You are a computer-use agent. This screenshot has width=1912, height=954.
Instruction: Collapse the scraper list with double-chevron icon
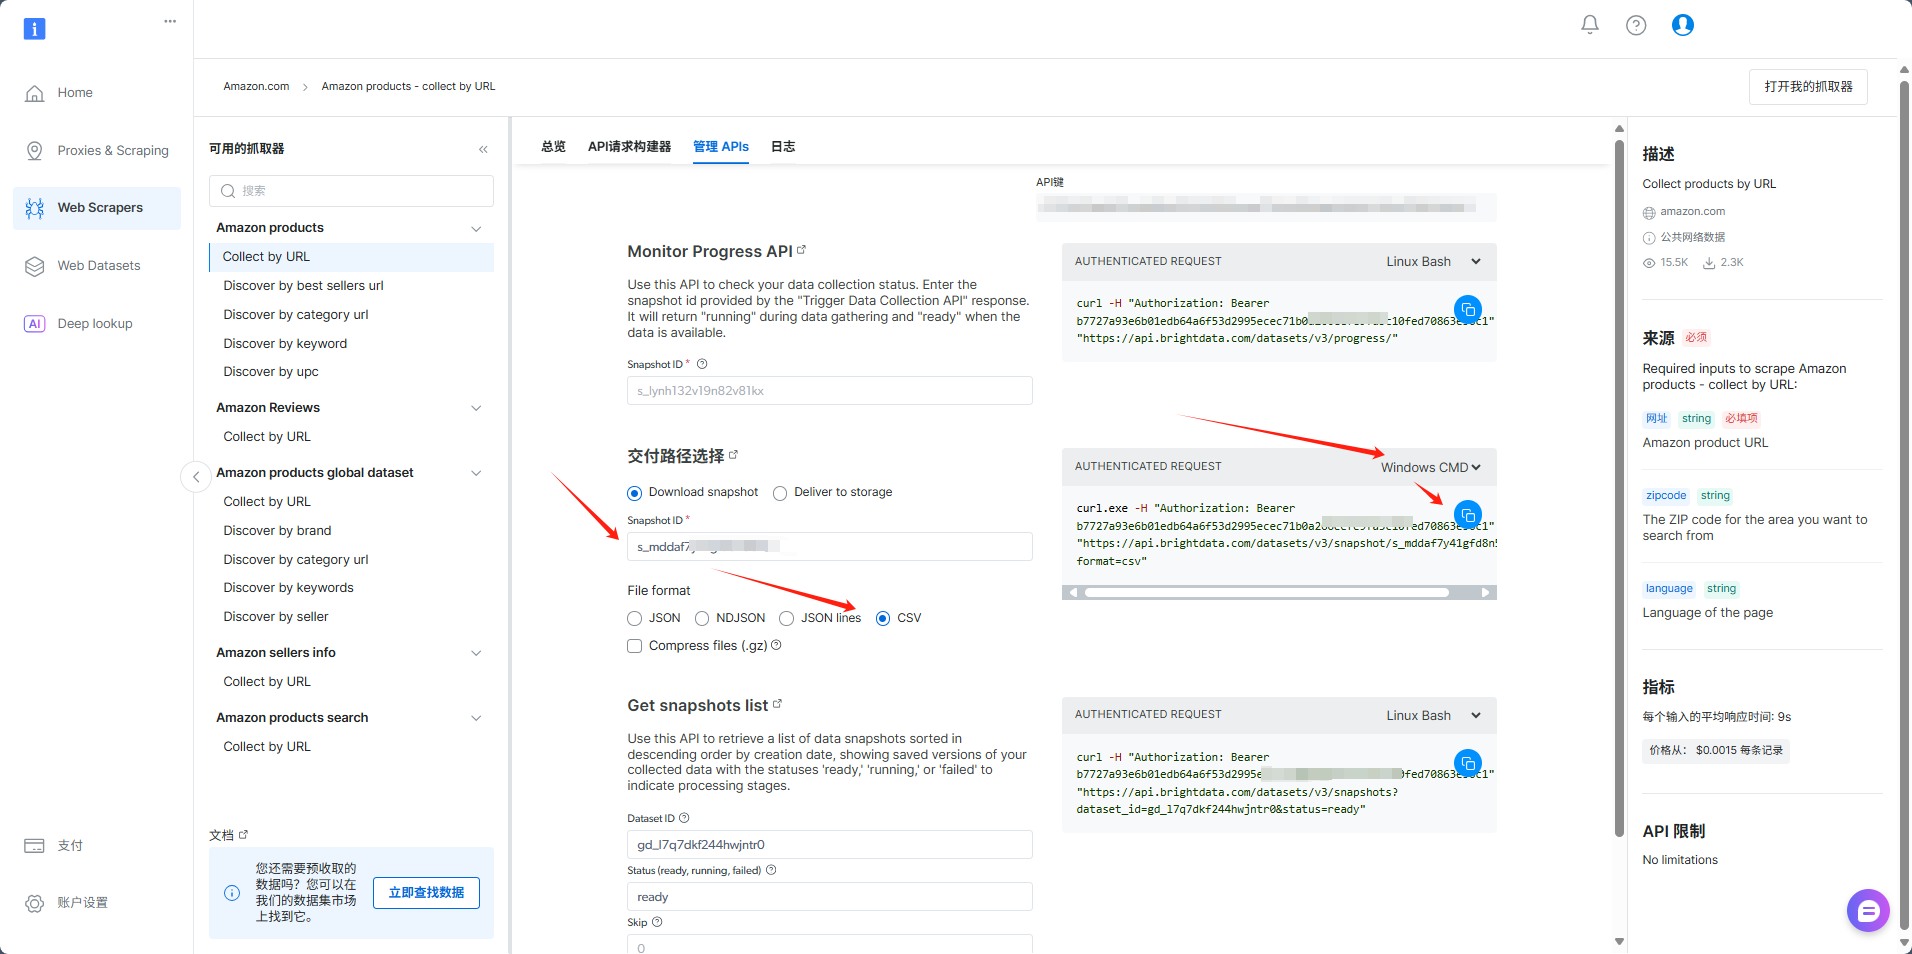click(483, 149)
